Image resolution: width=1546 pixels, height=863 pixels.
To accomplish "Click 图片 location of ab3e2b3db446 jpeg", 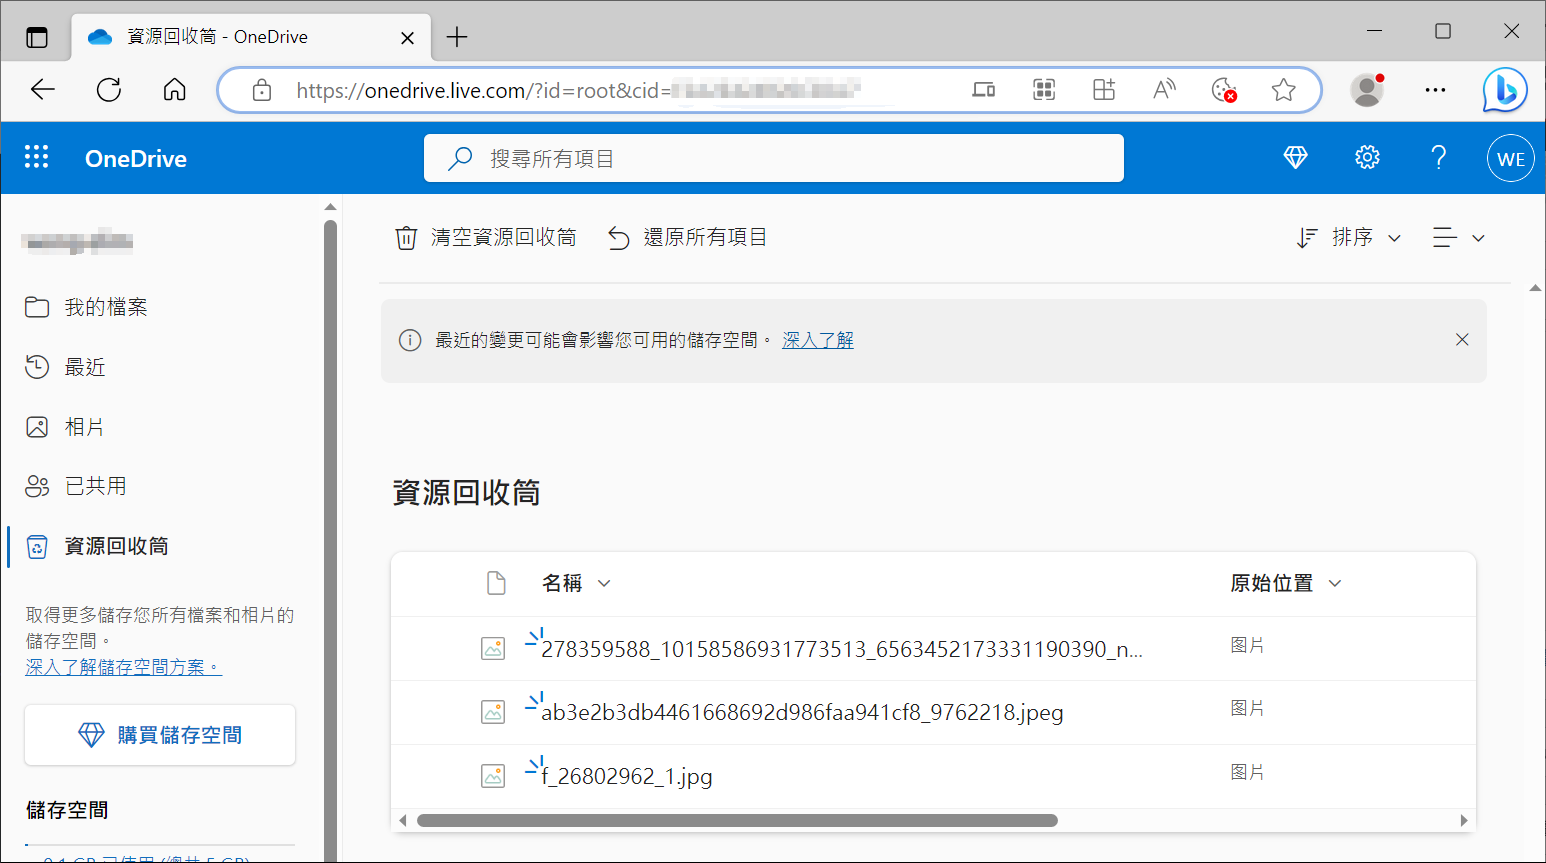I will [1247, 708].
